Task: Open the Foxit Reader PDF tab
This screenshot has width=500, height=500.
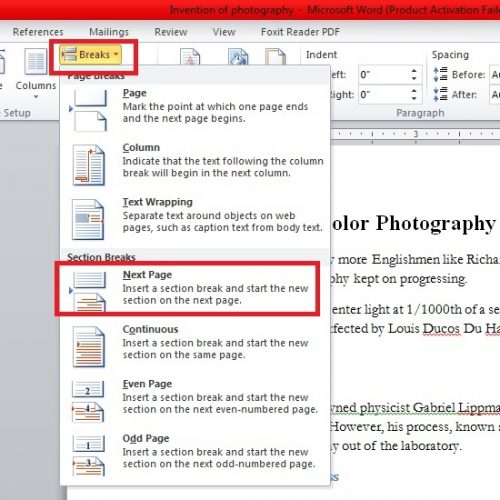Action: [300, 32]
